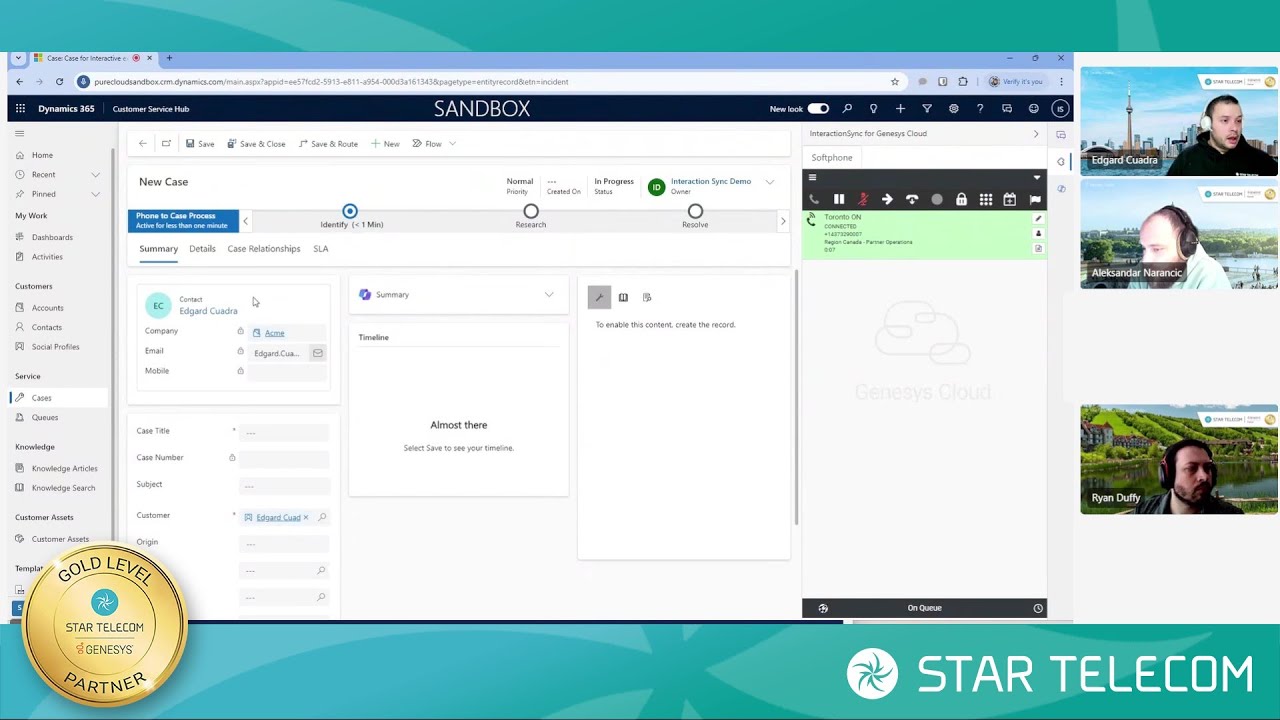Expand the Recent menu chevron
The image size is (1280, 720).
pos(95,175)
